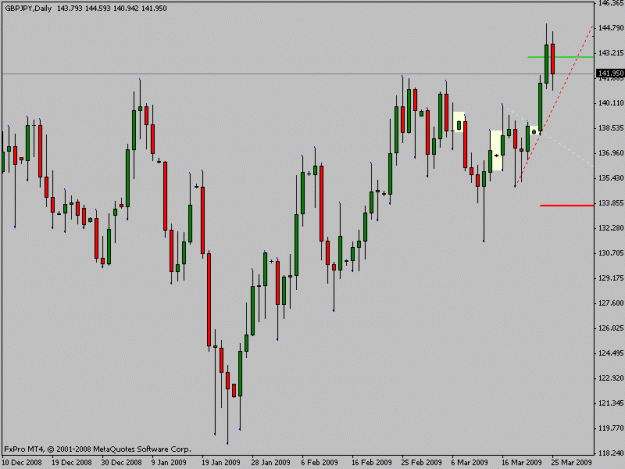Screen dimensions: 625x469
Task: Click the 129.175 price axis label
Action: click(x=611, y=278)
